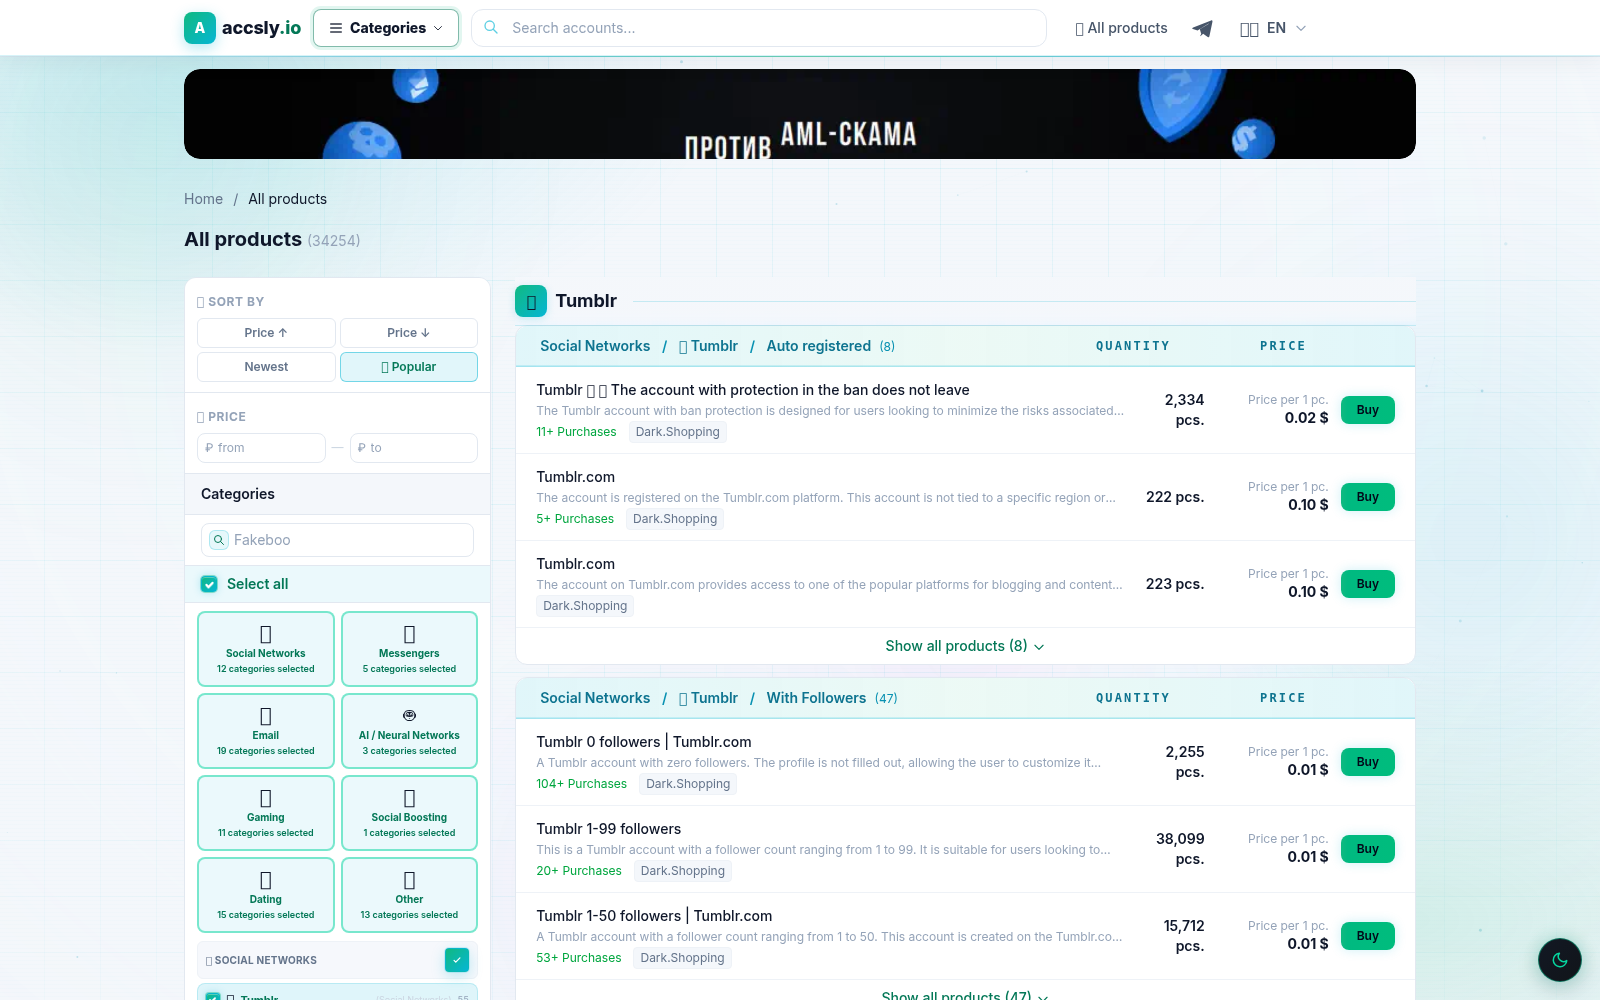
Task: Select the Gaming category tile
Action: point(266,813)
